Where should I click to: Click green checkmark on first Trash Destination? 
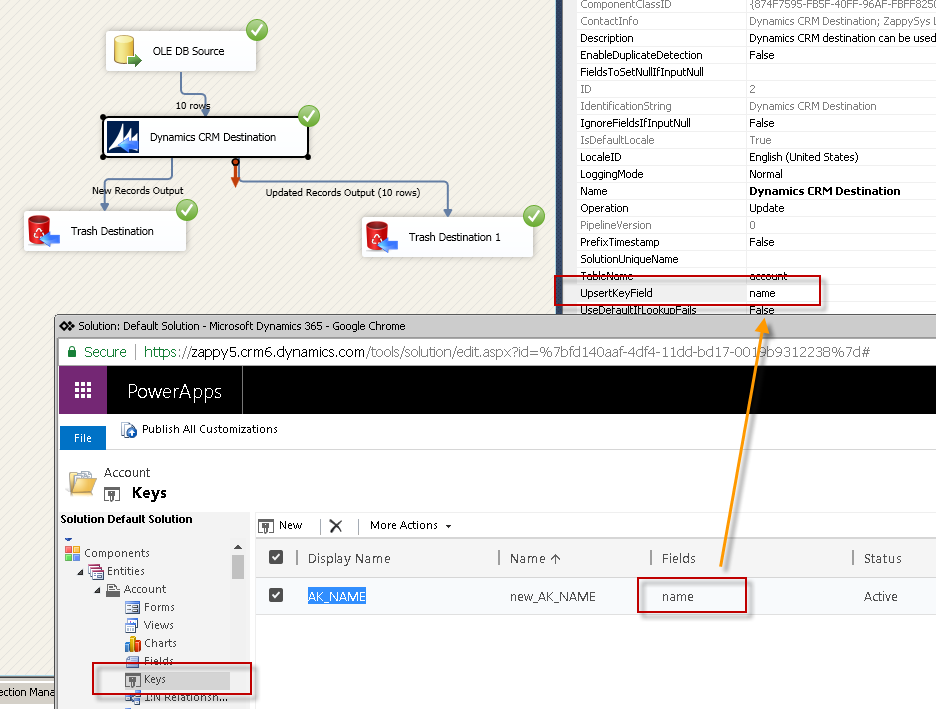click(187, 210)
